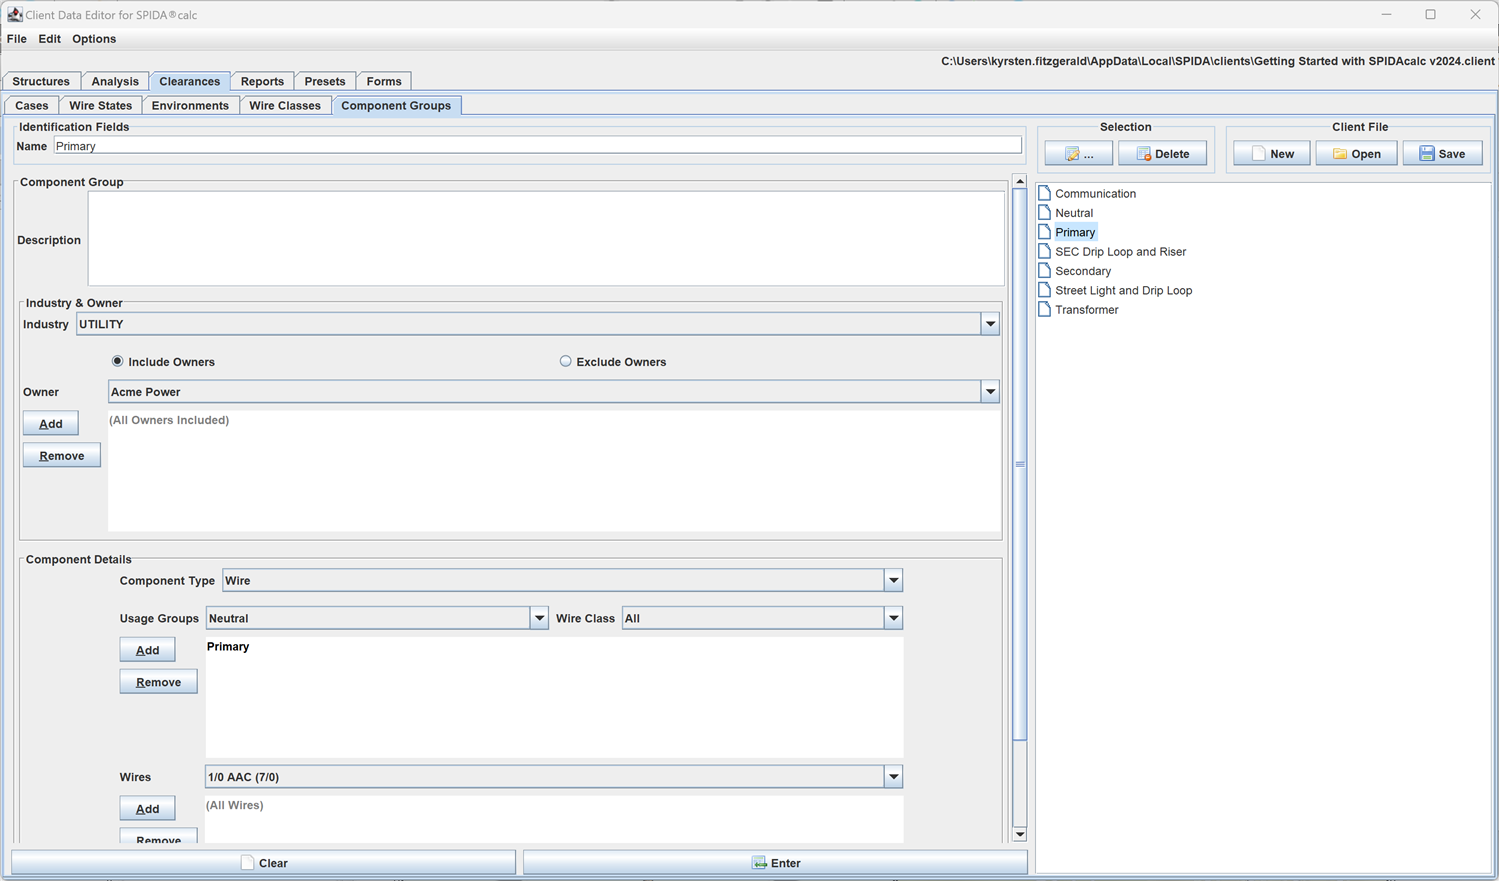Viewport: 1499px width, 881px height.
Task: Open a client file
Action: pyautogui.click(x=1356, y=154)
